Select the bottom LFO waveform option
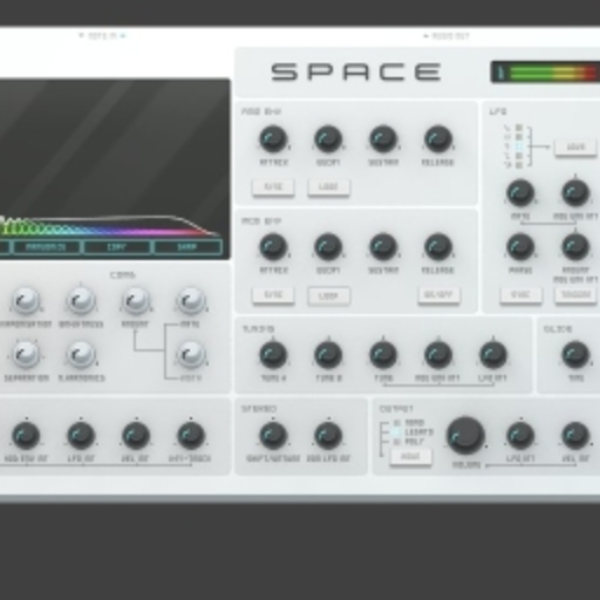The image size is (600, 600). [x=518, y=165]
